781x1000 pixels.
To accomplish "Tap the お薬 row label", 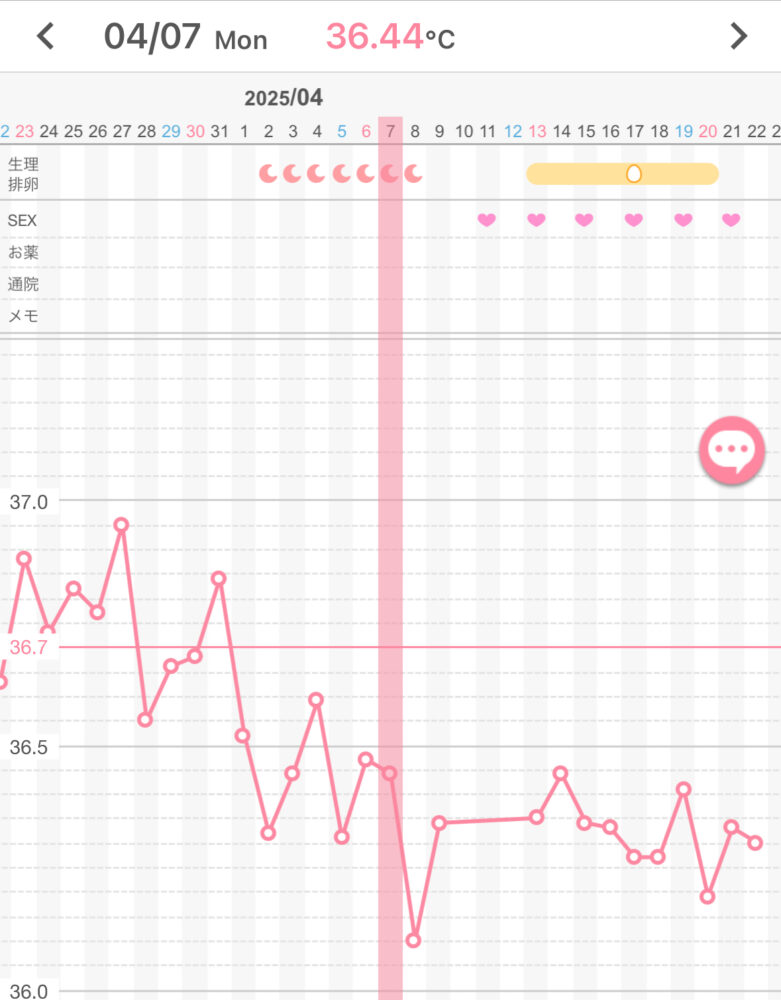I will click(x=23, y=253).
